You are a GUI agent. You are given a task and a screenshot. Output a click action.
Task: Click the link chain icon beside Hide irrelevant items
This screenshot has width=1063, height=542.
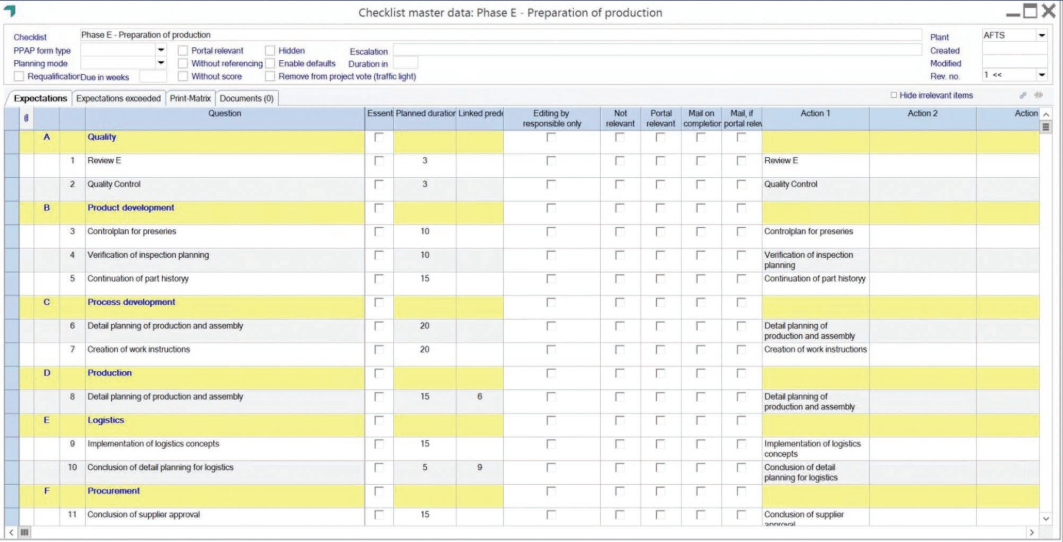(1023, 96)
